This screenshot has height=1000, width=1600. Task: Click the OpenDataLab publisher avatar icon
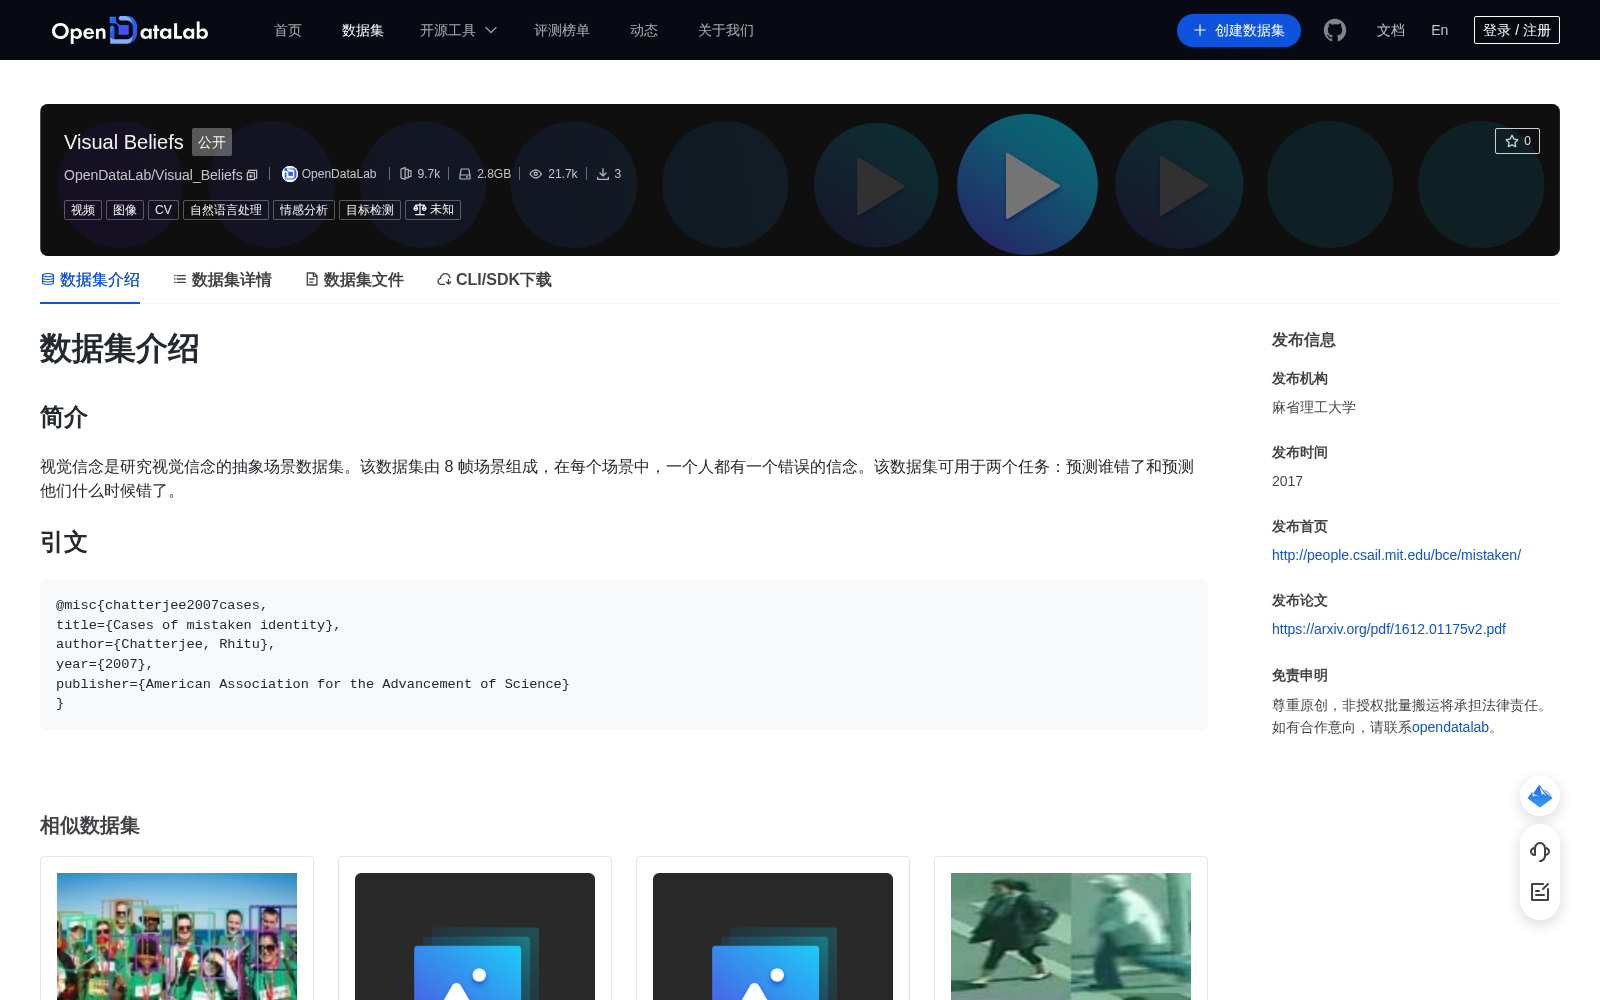point(290,174)
